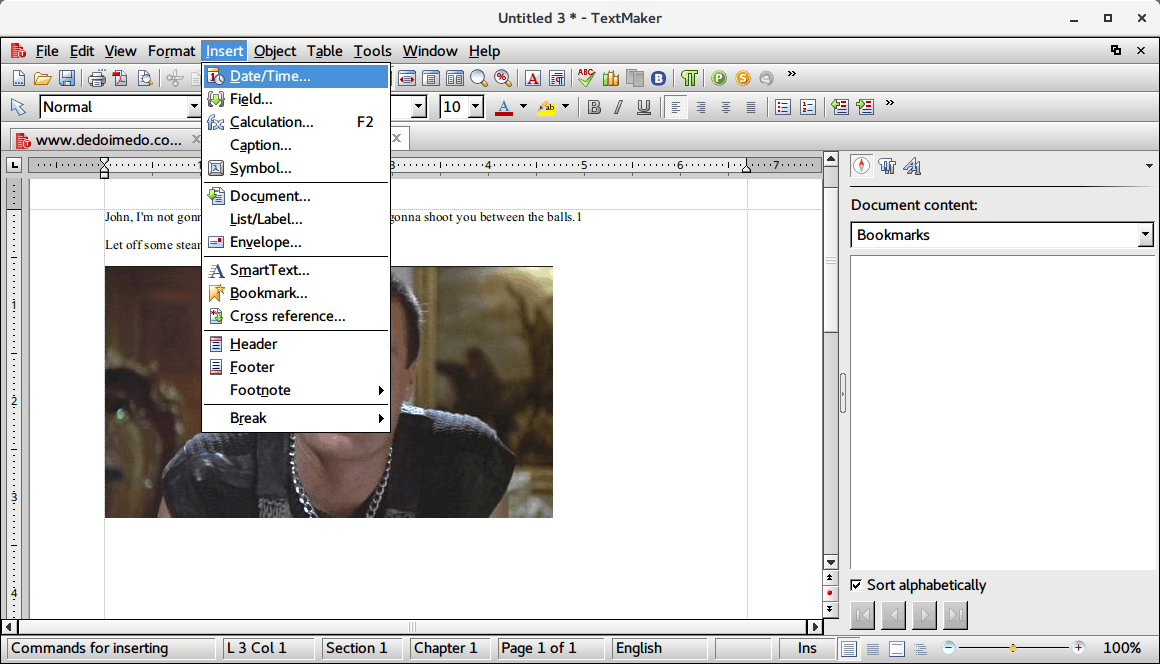Viewport: 1160px width, 664px height.
Task: Apply bulleted list formatting
Action: click(783, 107)
